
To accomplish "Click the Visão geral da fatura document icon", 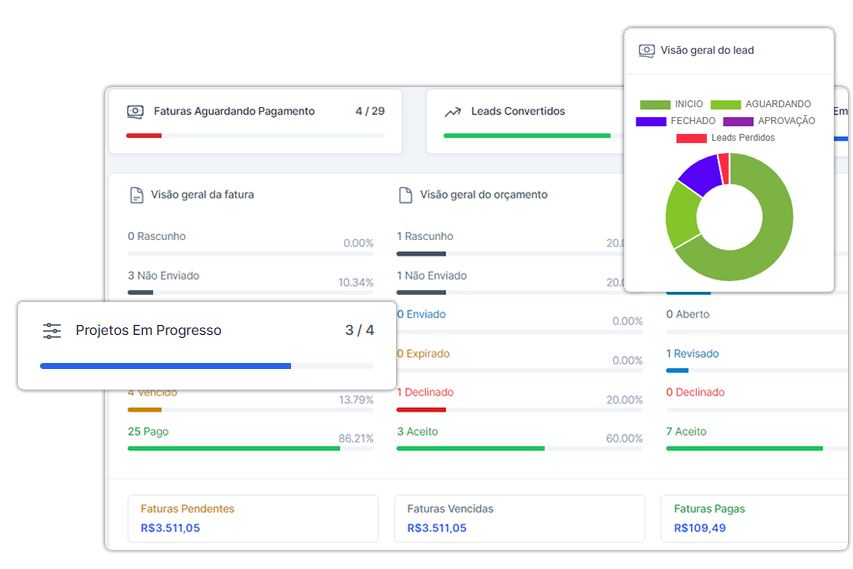I will click(136, 195).
